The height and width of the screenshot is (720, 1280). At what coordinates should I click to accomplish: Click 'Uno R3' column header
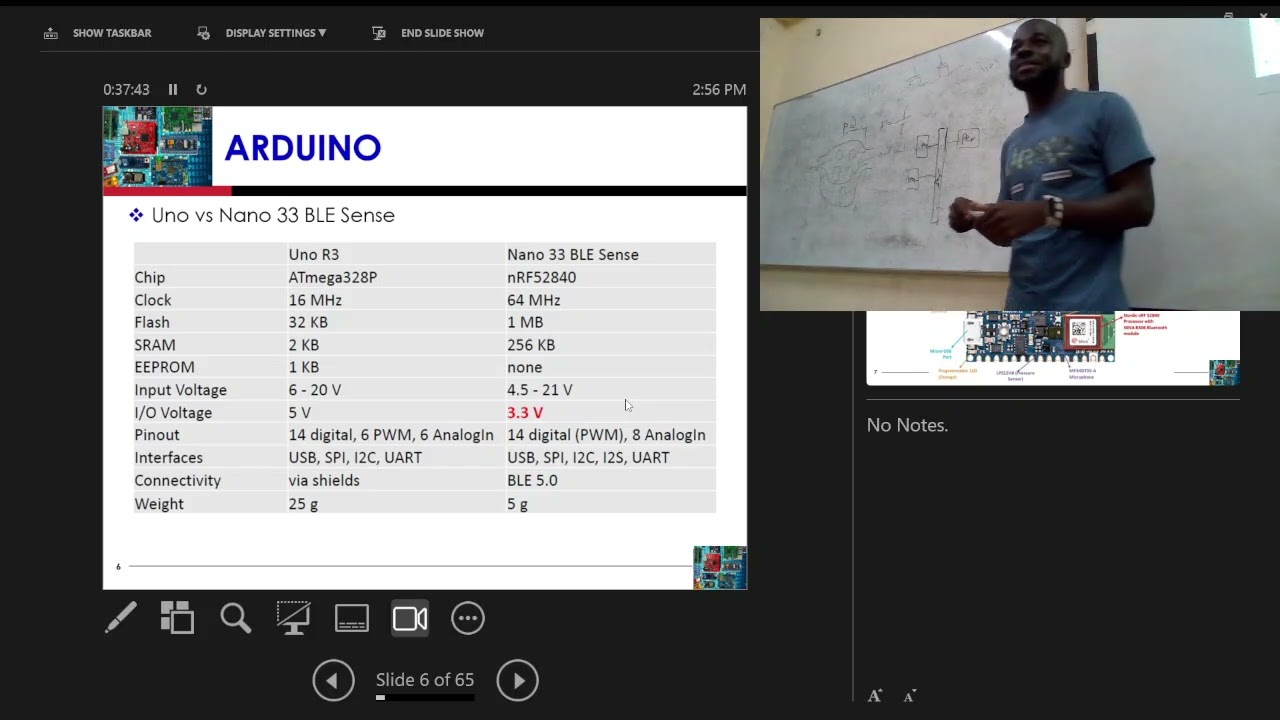tap(314, 254)
